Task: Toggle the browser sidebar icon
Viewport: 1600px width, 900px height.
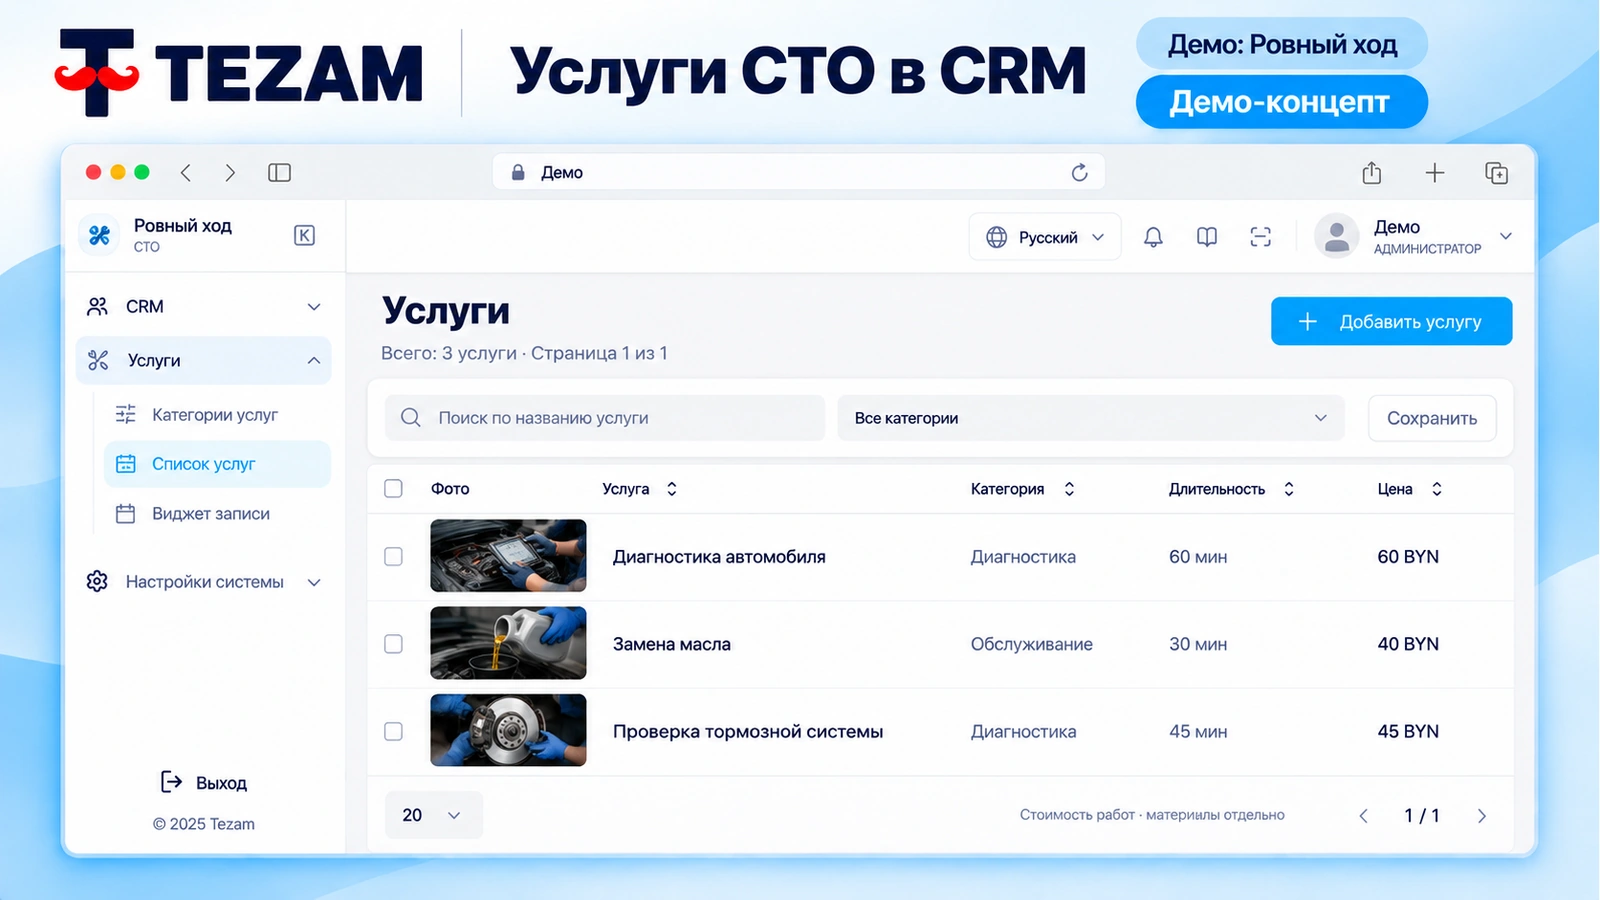Action: [x=280, y=173]
